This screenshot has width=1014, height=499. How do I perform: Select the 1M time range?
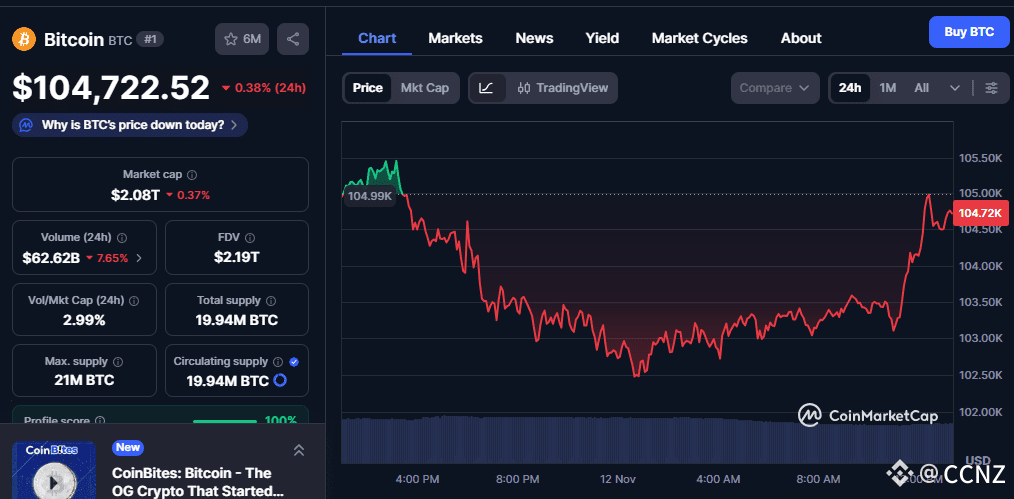pos(887,88)
